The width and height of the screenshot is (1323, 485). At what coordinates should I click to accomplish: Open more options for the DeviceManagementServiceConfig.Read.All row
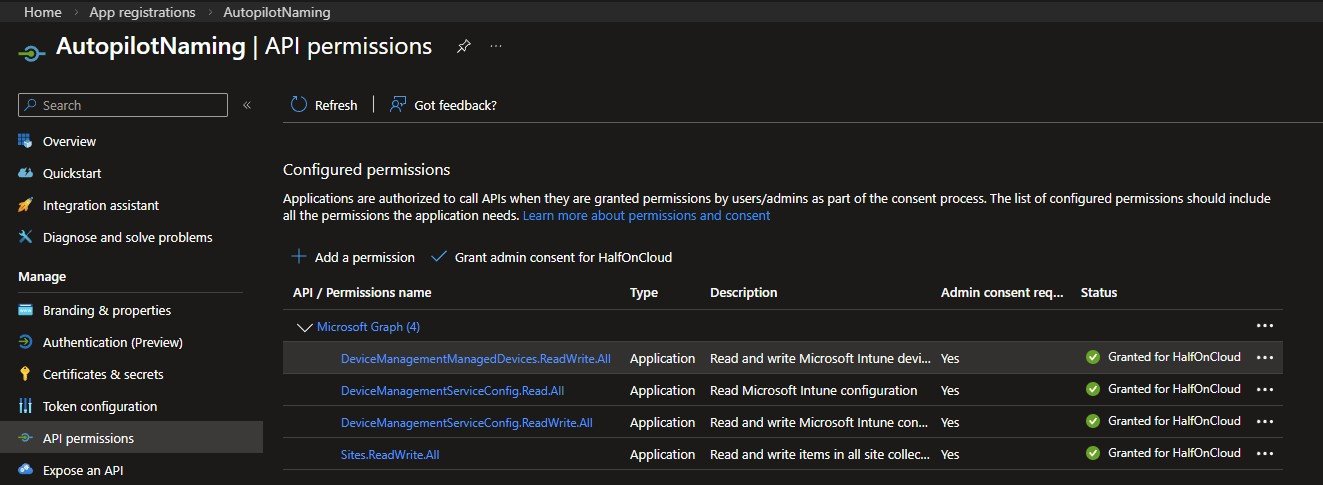point(1264,390)
